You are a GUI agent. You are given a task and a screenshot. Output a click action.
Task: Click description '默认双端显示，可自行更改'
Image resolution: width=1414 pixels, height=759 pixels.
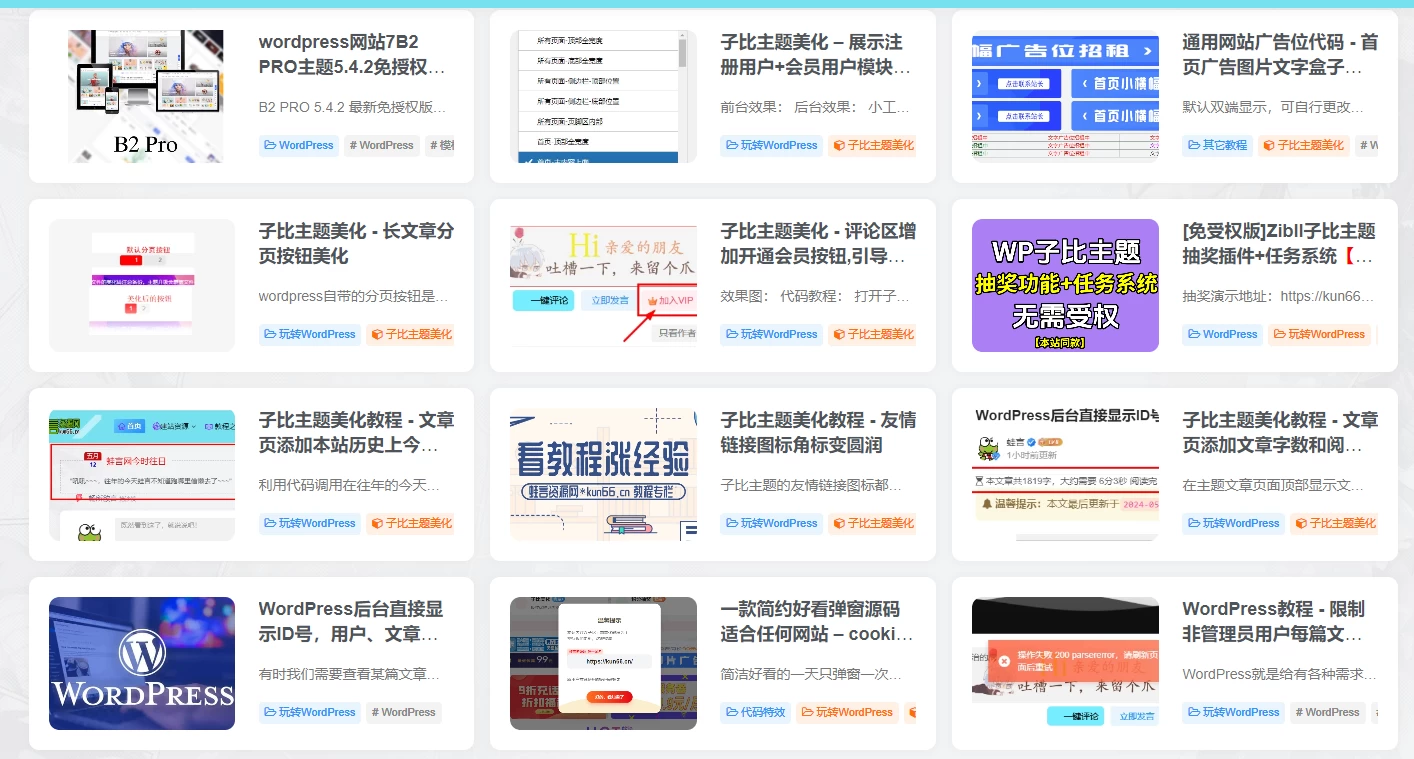1273,107
